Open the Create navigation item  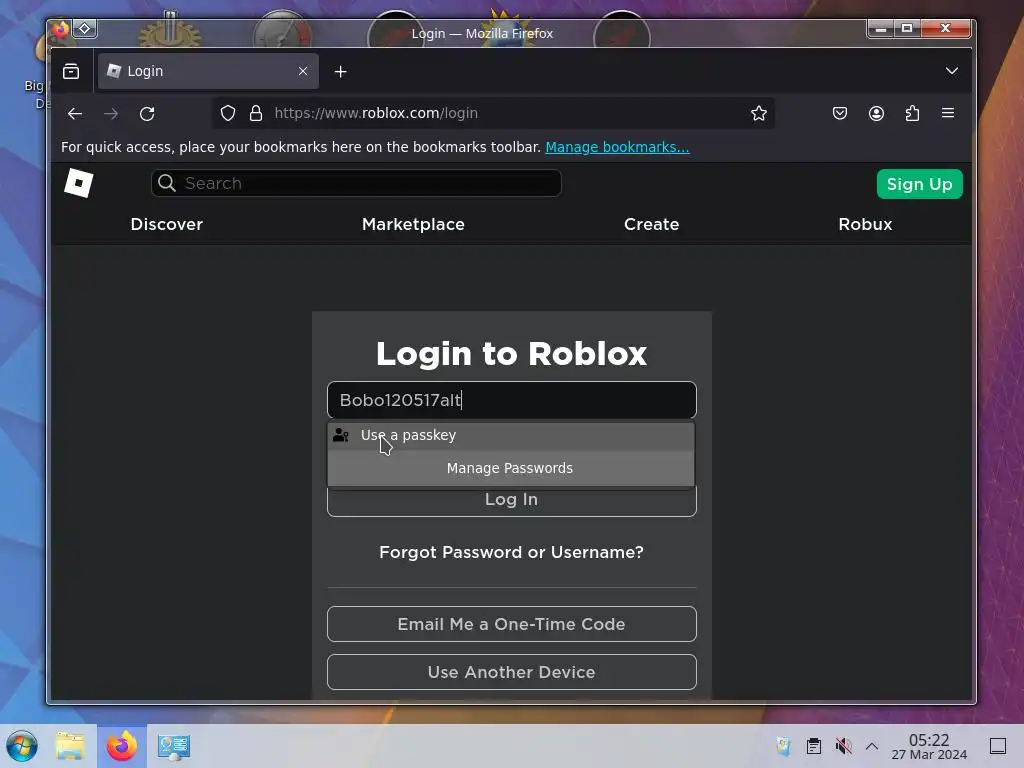(x=651, y=224)
